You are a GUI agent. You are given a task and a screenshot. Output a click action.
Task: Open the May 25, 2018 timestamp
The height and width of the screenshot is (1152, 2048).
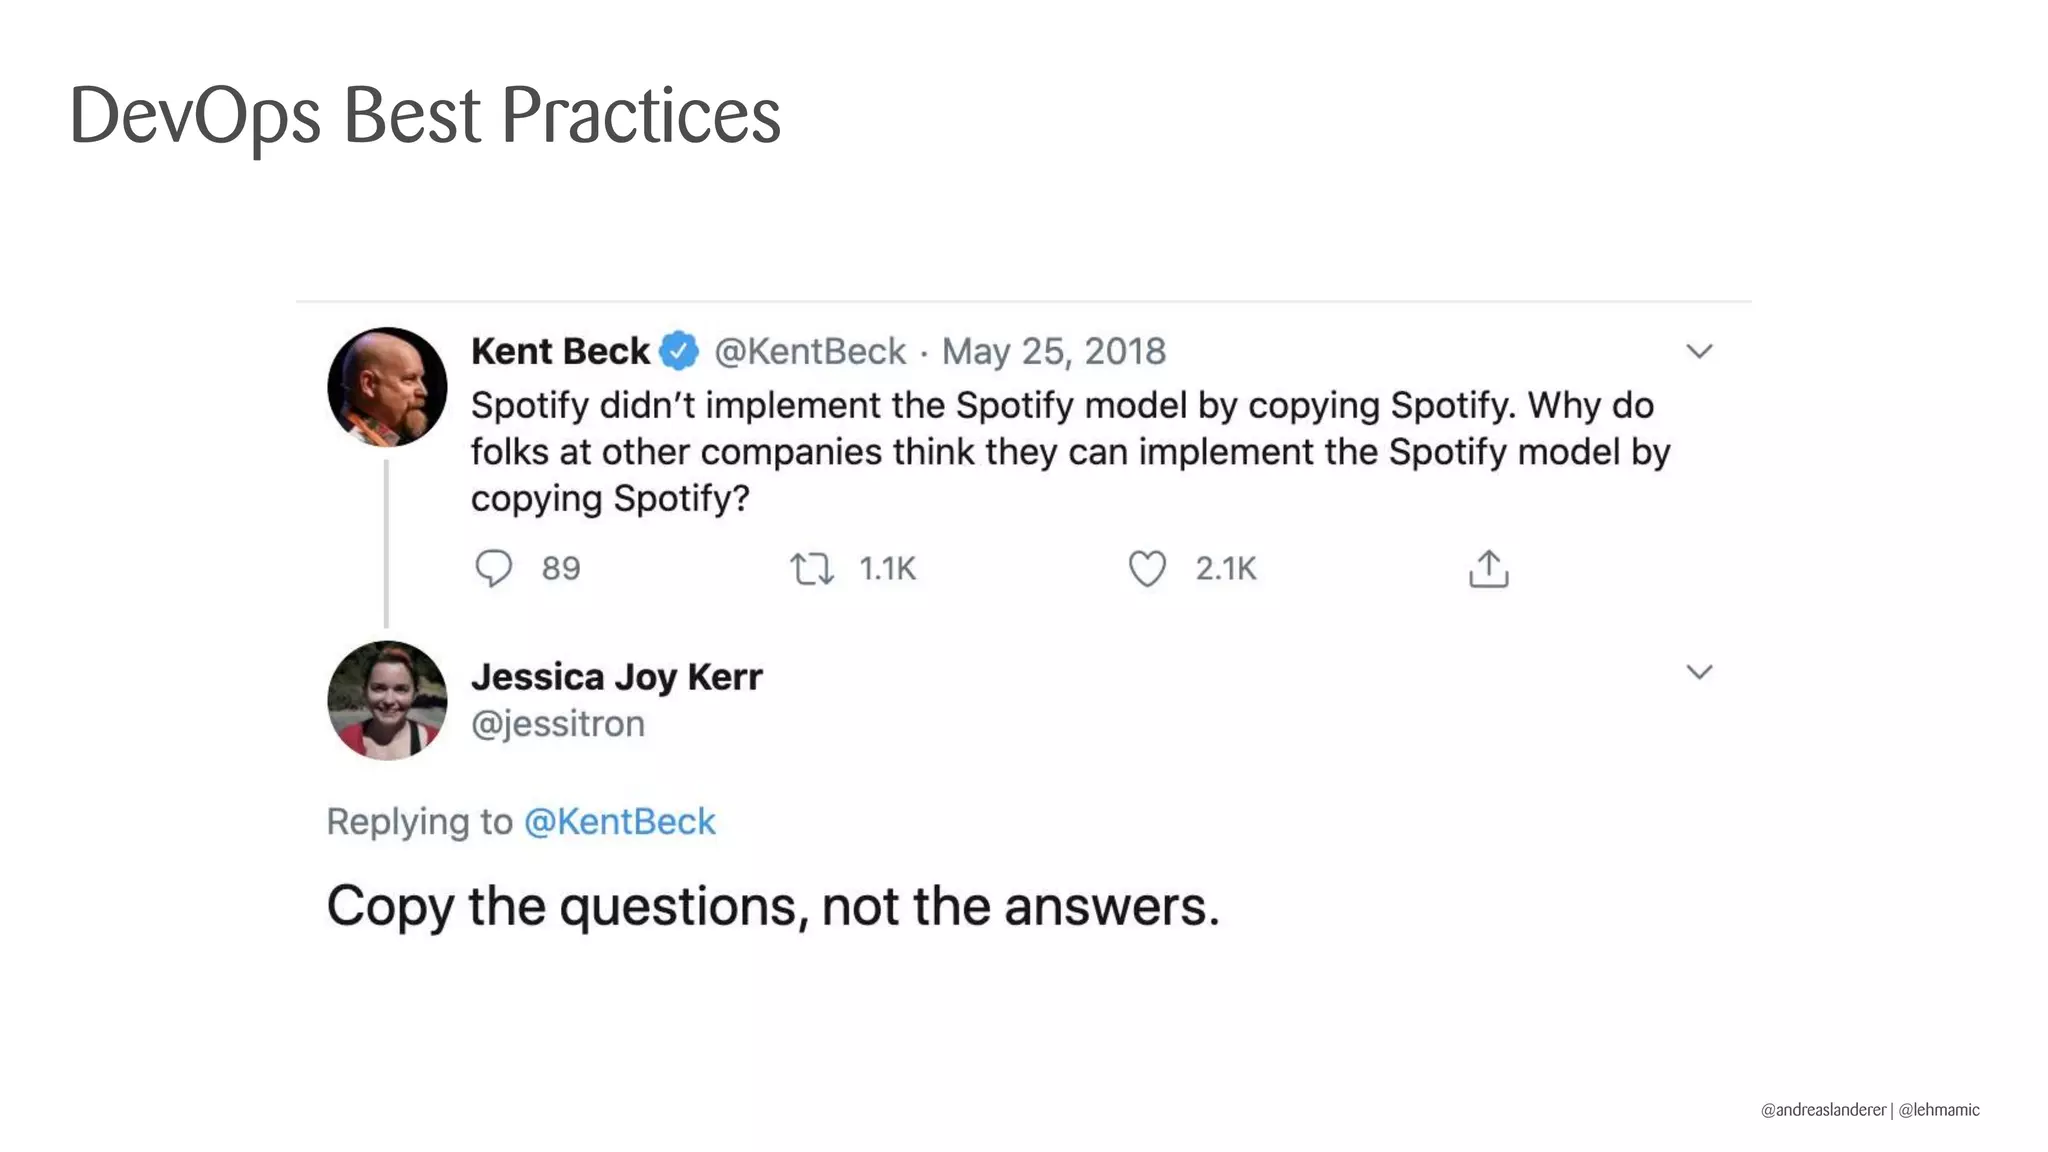pos(1053,351)
